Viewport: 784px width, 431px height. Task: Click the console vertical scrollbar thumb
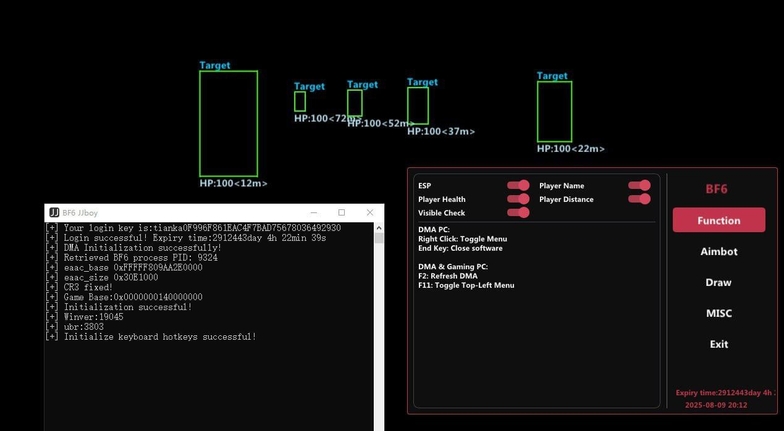pyautogui.click(x=379, y=238)
